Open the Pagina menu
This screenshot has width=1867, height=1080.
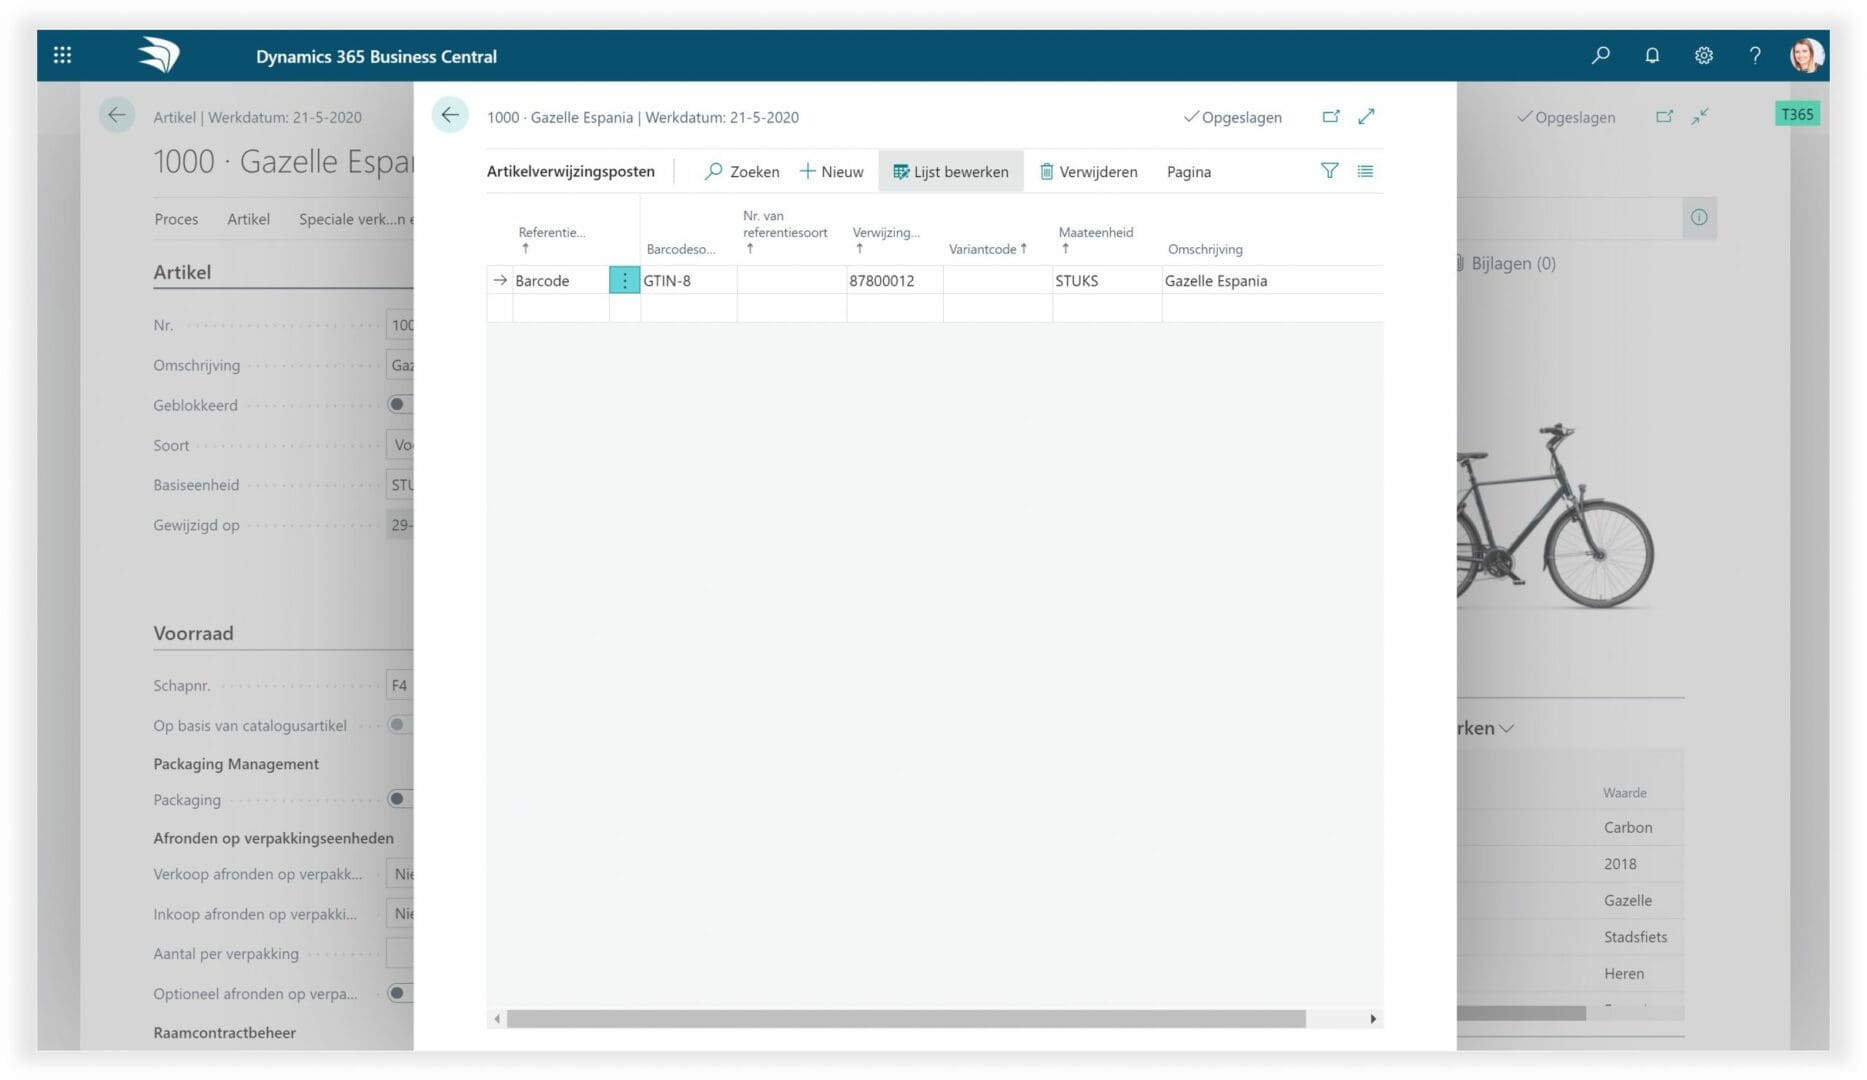[x=1189, y=172]
